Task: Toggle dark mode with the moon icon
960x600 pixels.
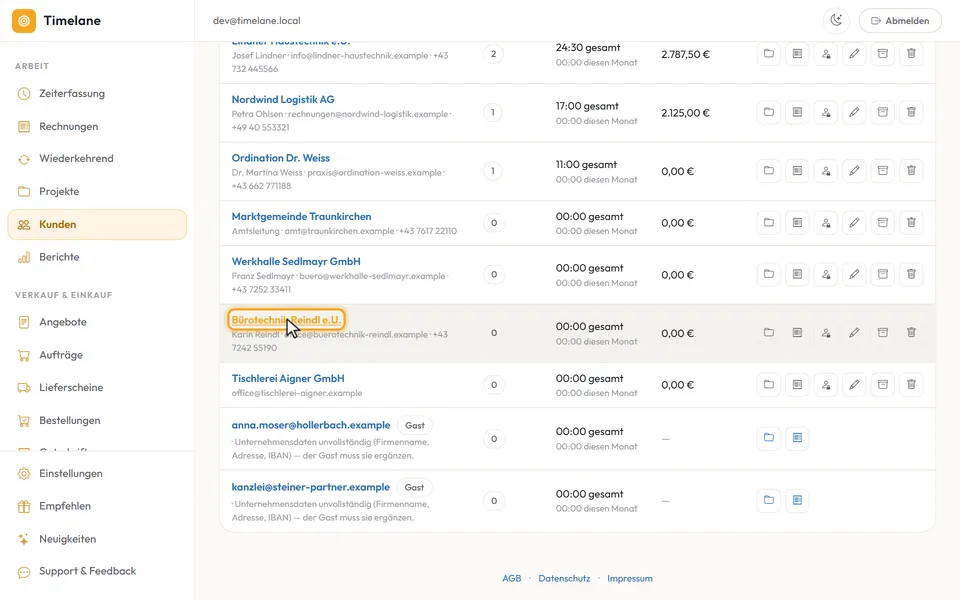Action: 836,21
